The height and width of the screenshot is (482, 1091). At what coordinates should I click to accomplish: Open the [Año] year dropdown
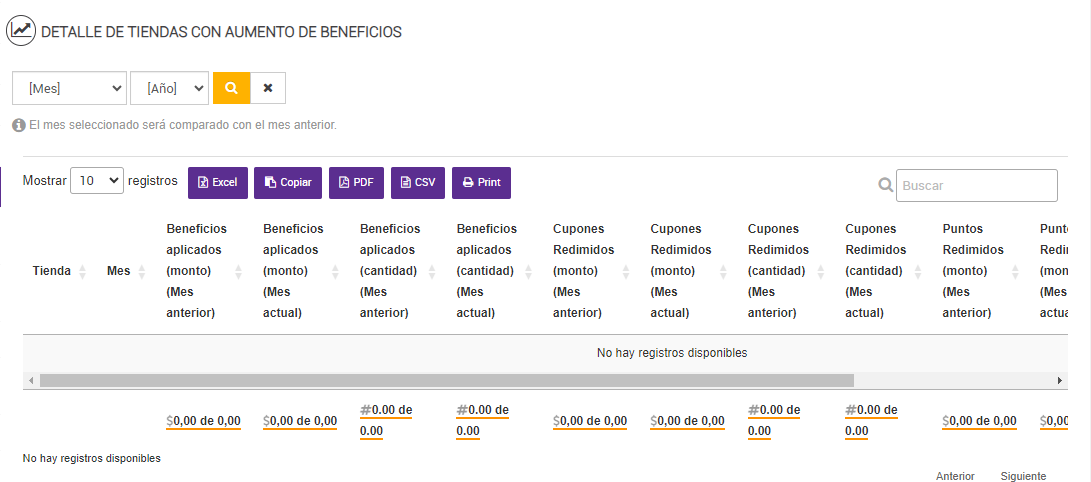tap(169, 88)
